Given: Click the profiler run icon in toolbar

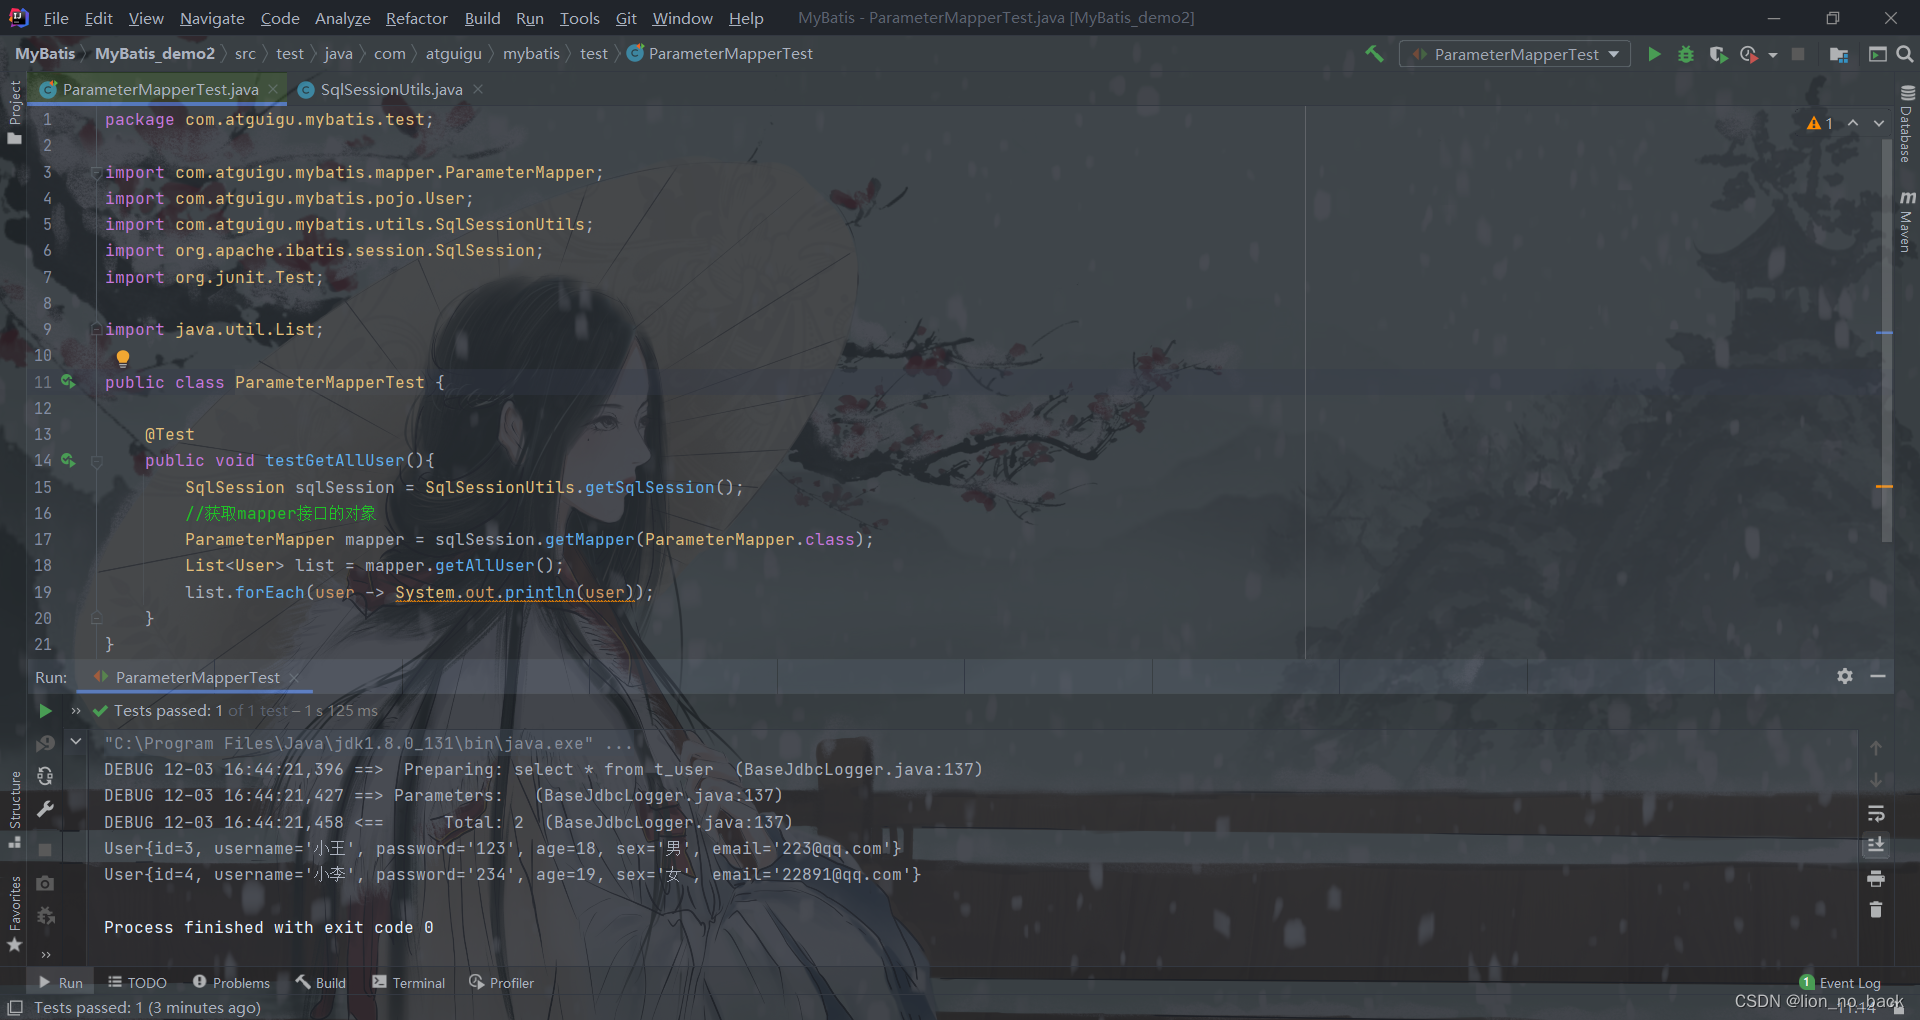Looking at the screenshot, I should (x=1748, y=54).
